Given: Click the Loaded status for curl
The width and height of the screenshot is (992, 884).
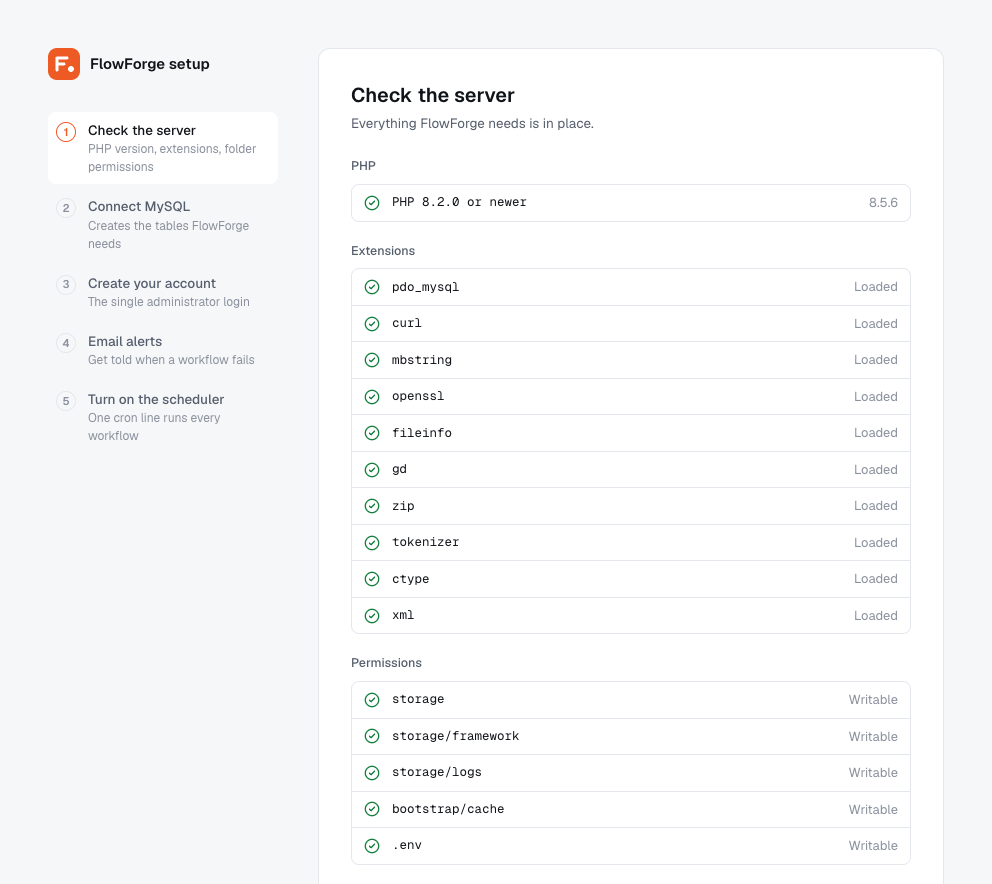Looking at the screenshot, I should pyautogui.click(x=876, y=324).
